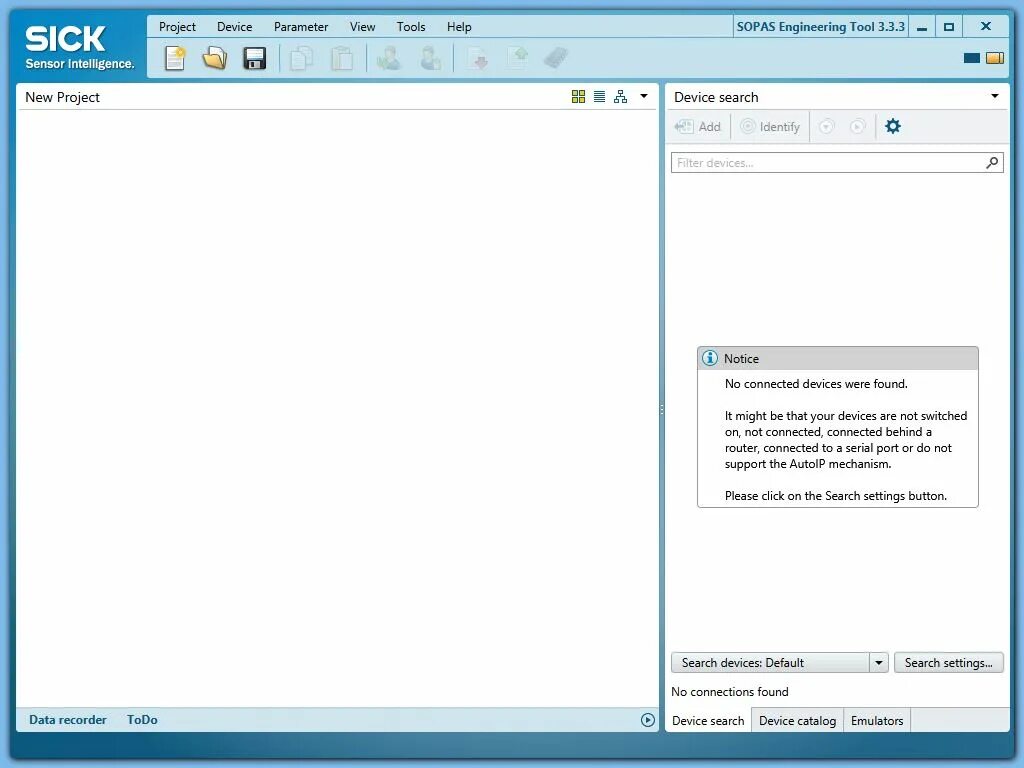Click the 'New Project' title text
Screen dimensions: 1024x768
pyautogui.click(x=62, y=97)
